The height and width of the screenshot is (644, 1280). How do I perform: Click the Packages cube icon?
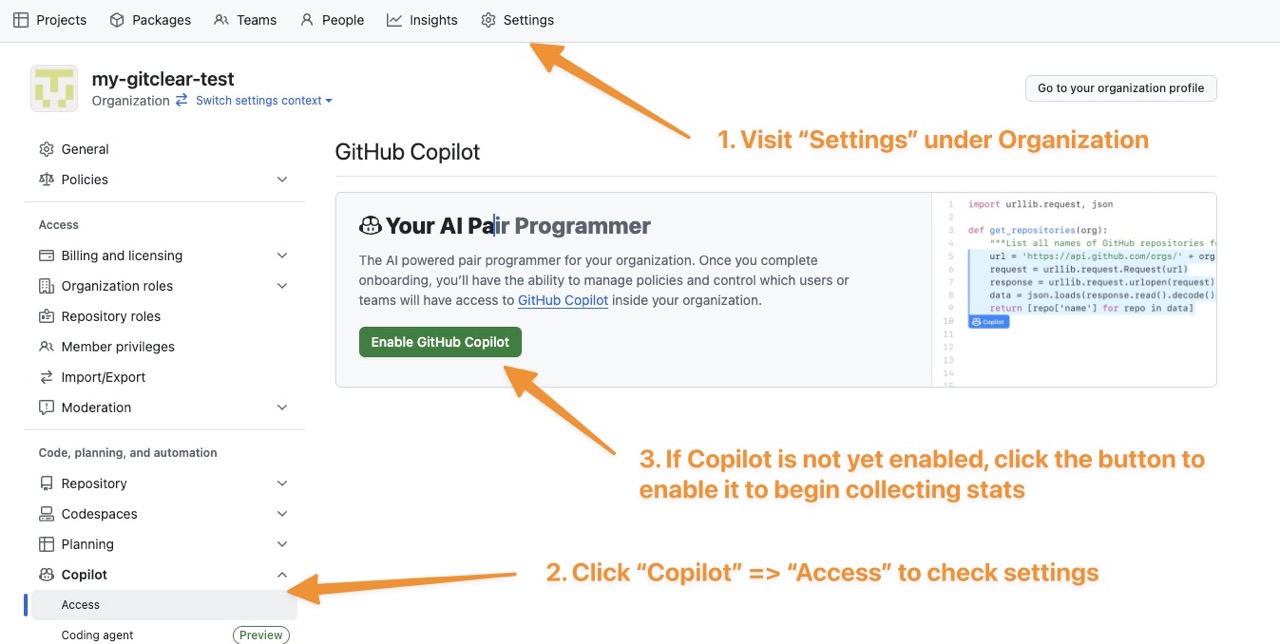click(x=117, y=20)
